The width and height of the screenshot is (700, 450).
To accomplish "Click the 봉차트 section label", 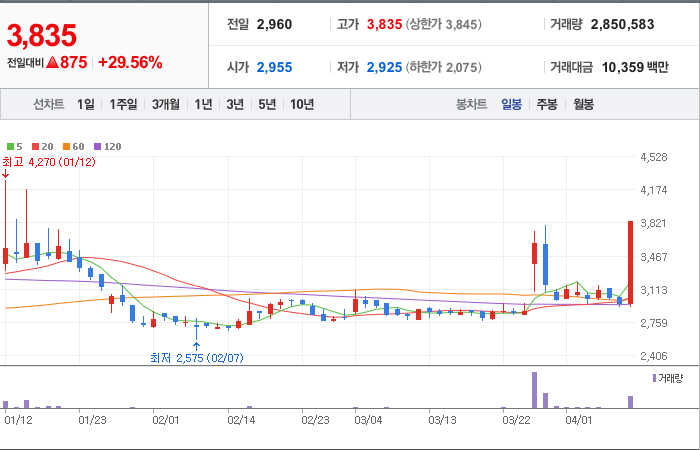I will pos(471,104).
